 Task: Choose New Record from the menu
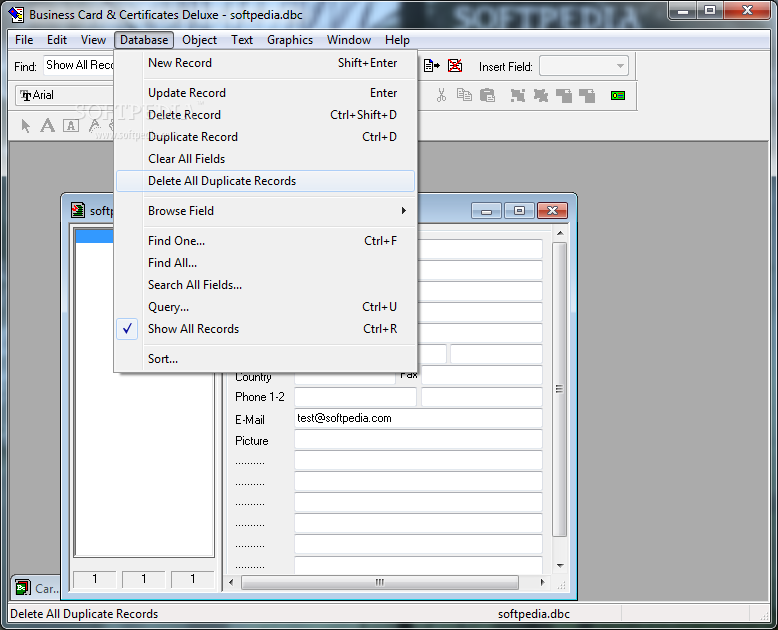click(265, 63)
